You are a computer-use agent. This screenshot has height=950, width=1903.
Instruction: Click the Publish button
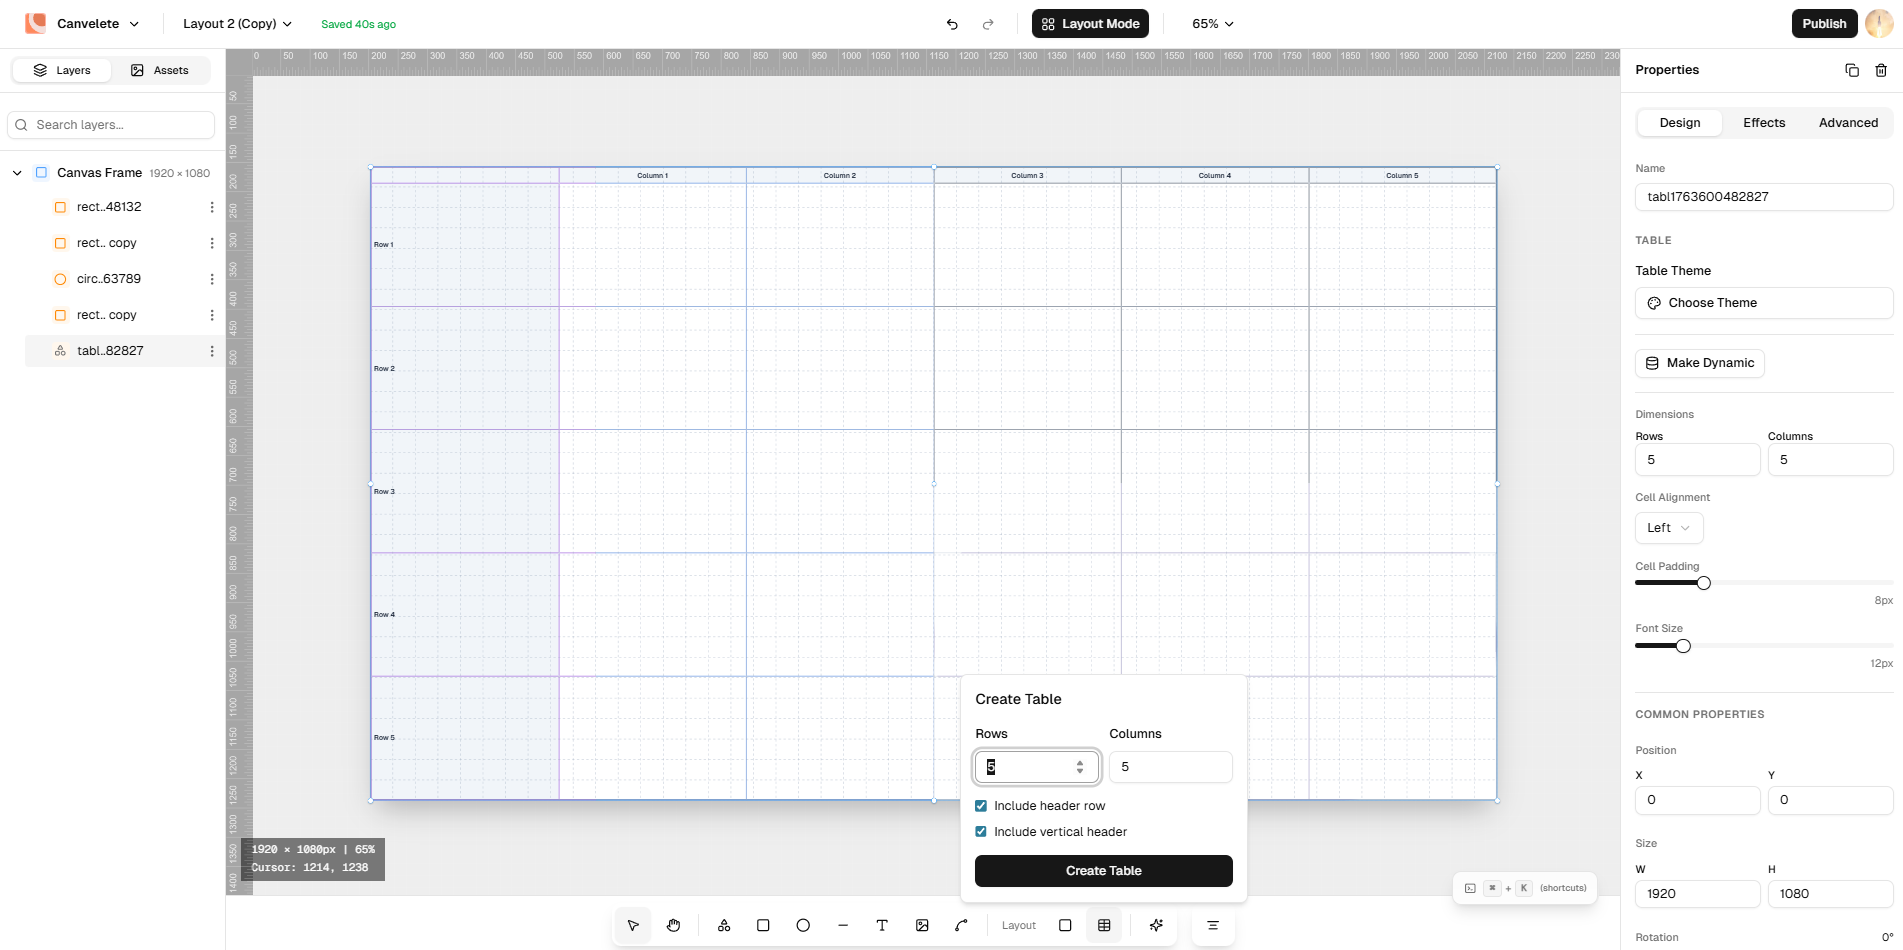click(x=1823, y=24)
